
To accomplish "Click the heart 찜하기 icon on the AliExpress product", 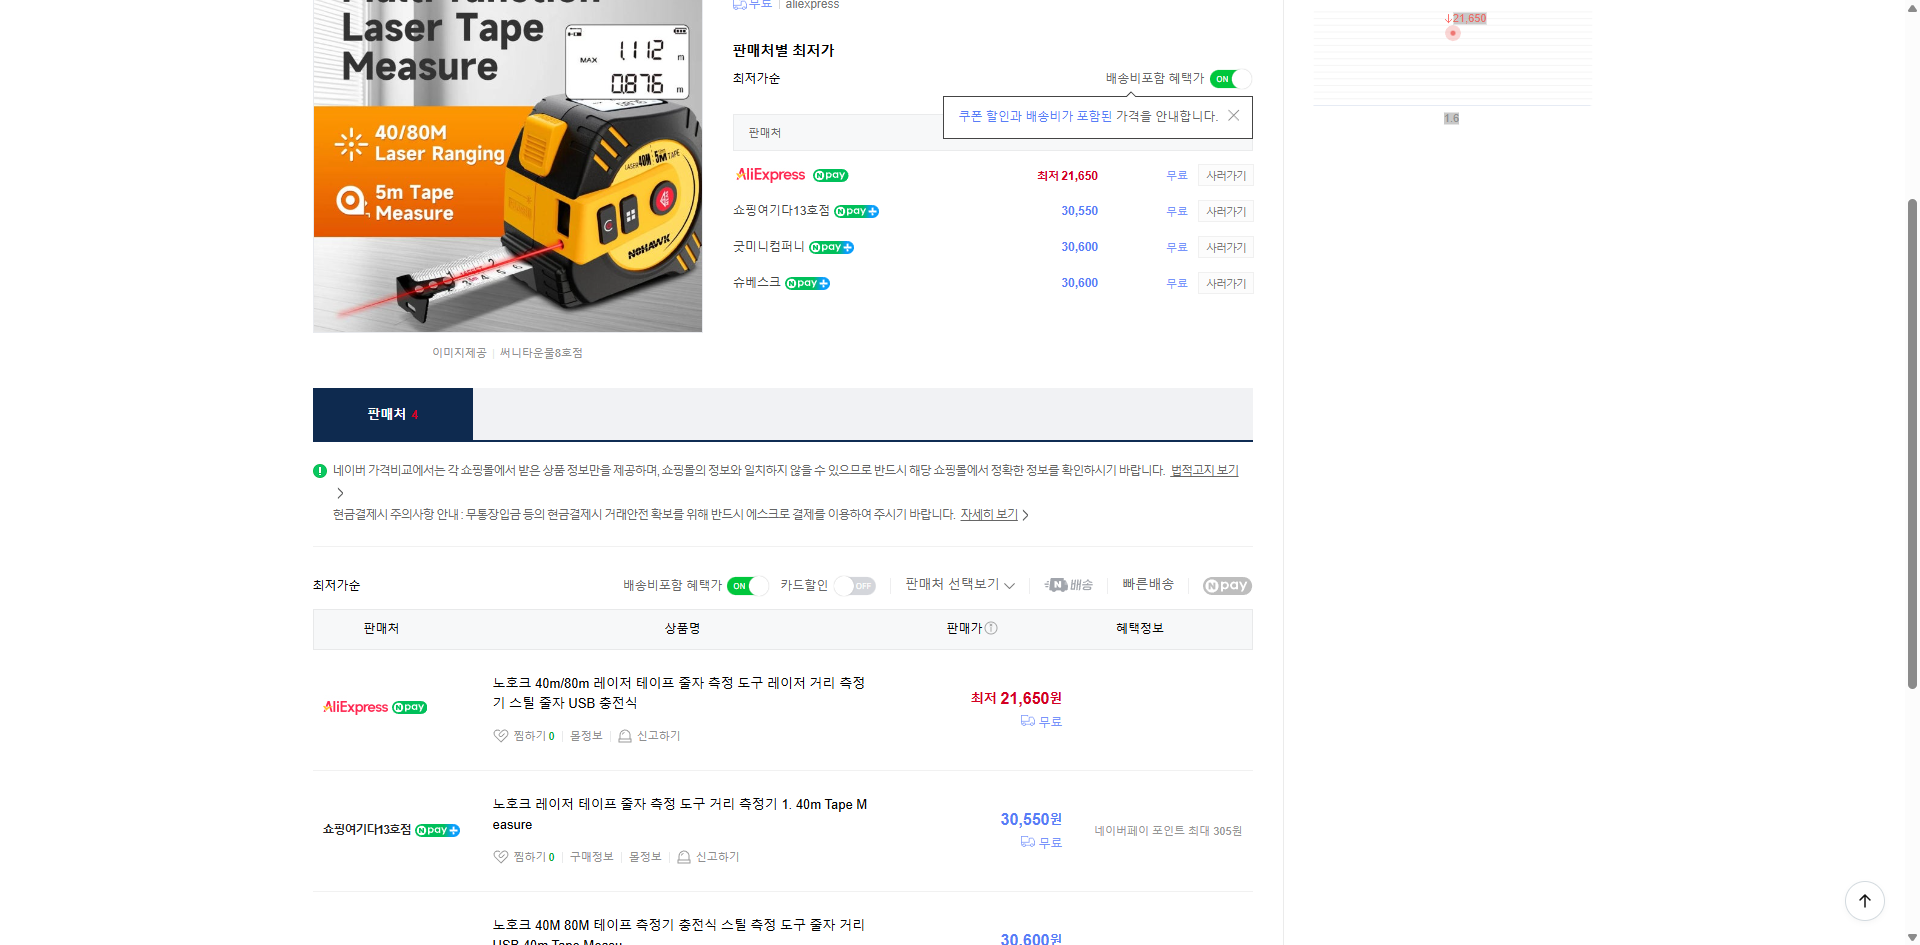I will (x=501, y=736).
